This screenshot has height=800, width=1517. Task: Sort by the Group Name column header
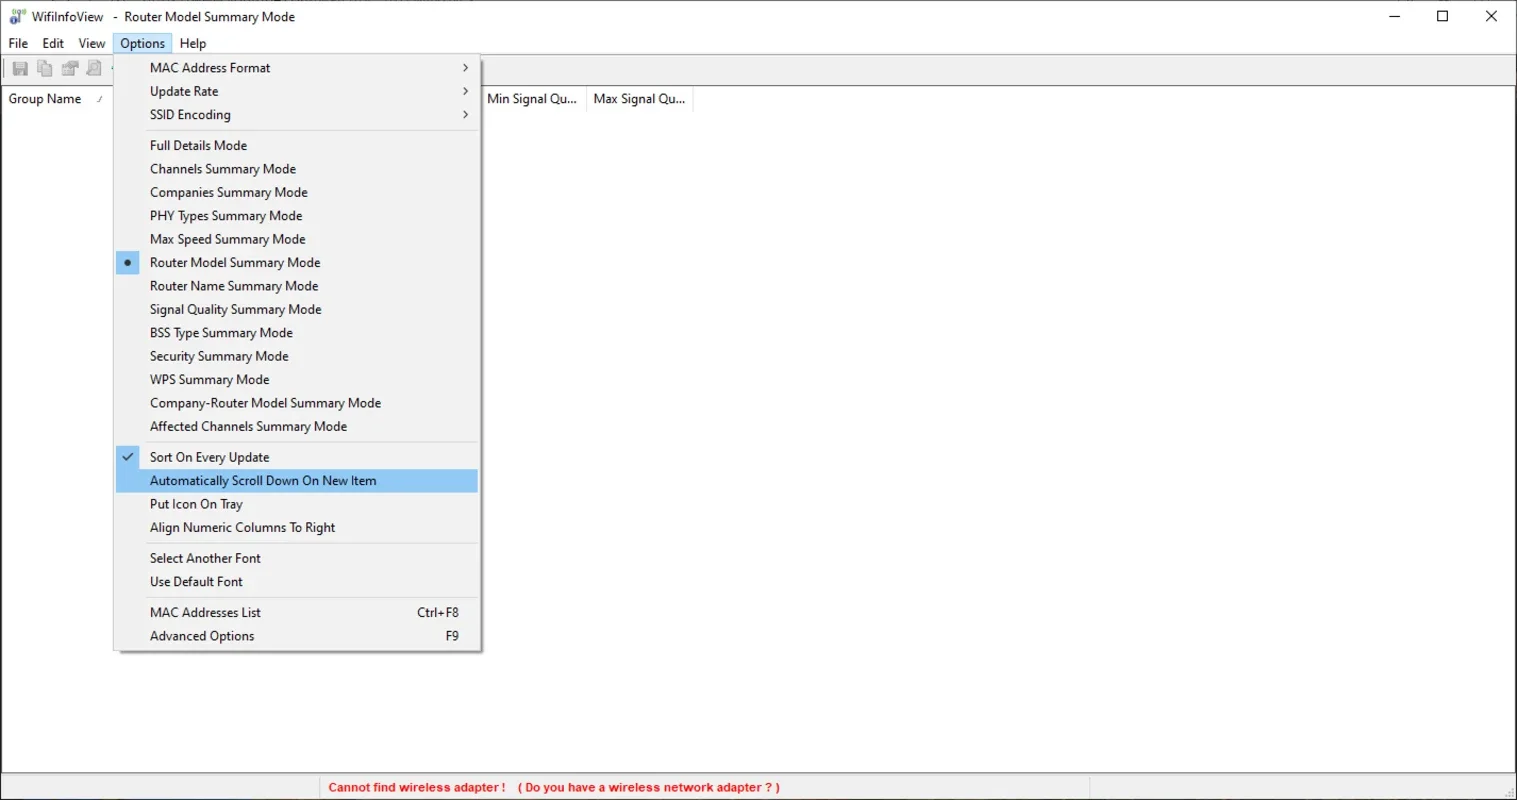point(55,99)
